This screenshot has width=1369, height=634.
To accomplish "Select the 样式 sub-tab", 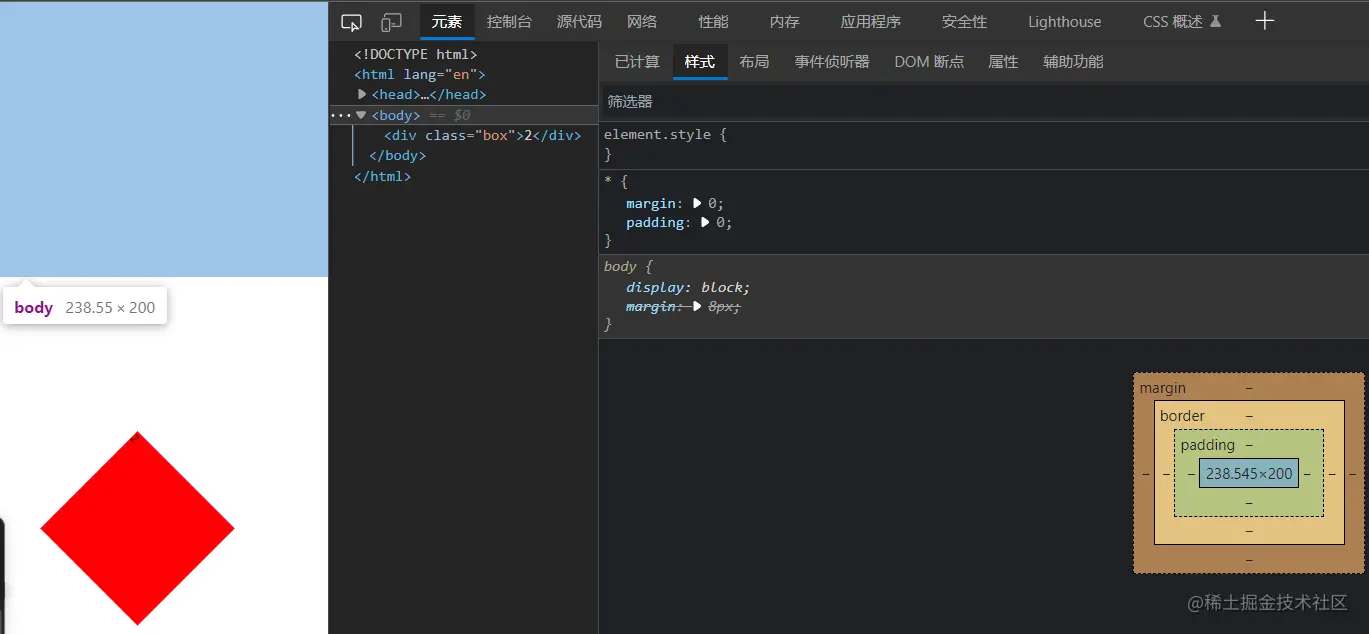I will tap(700, 62).
